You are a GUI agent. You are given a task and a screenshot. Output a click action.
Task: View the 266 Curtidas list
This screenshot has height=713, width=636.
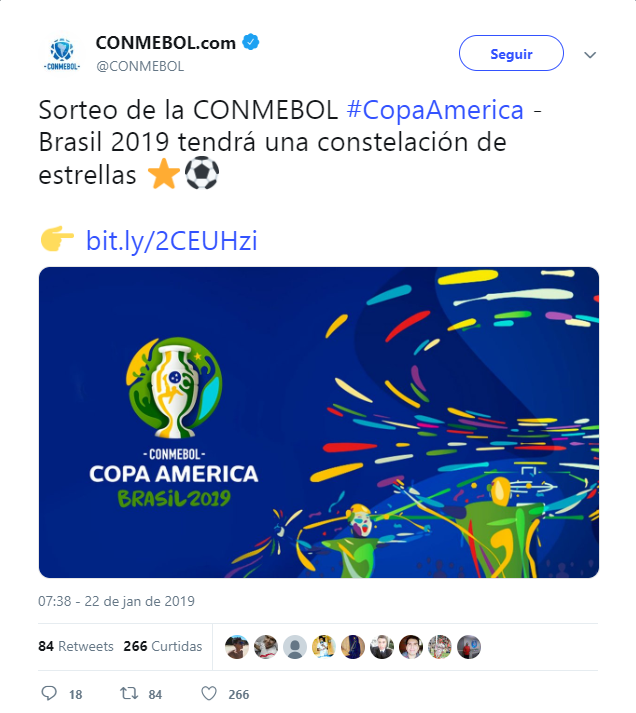[x=163, y=646]
